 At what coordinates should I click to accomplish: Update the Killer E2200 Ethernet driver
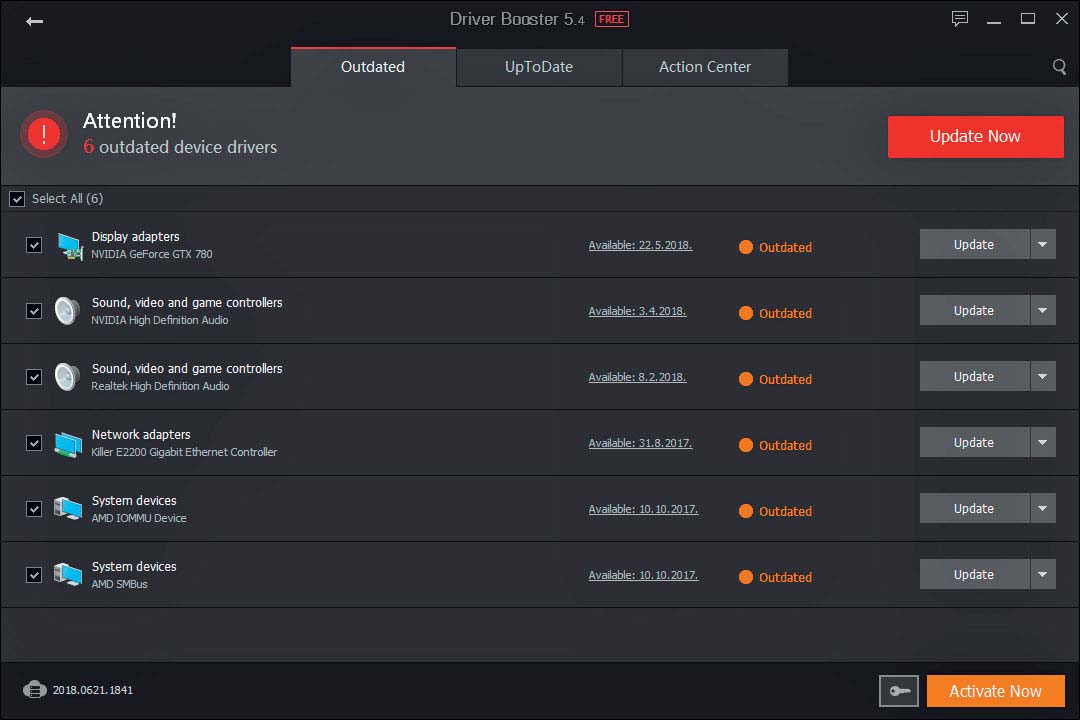tap(975, 442)
